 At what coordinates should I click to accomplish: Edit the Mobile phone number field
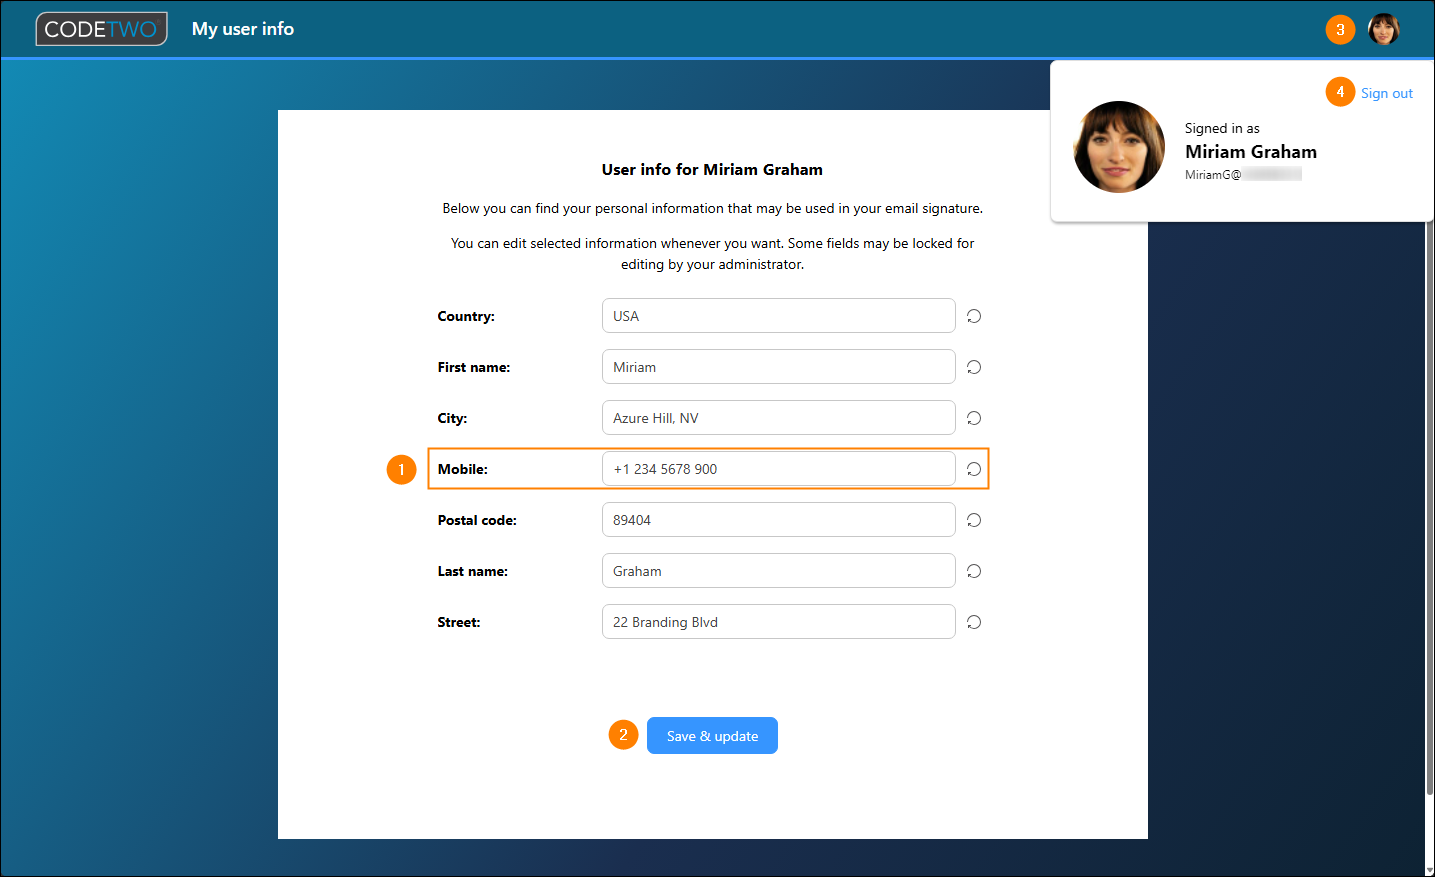pyautogui.click(x=778, y=469)
